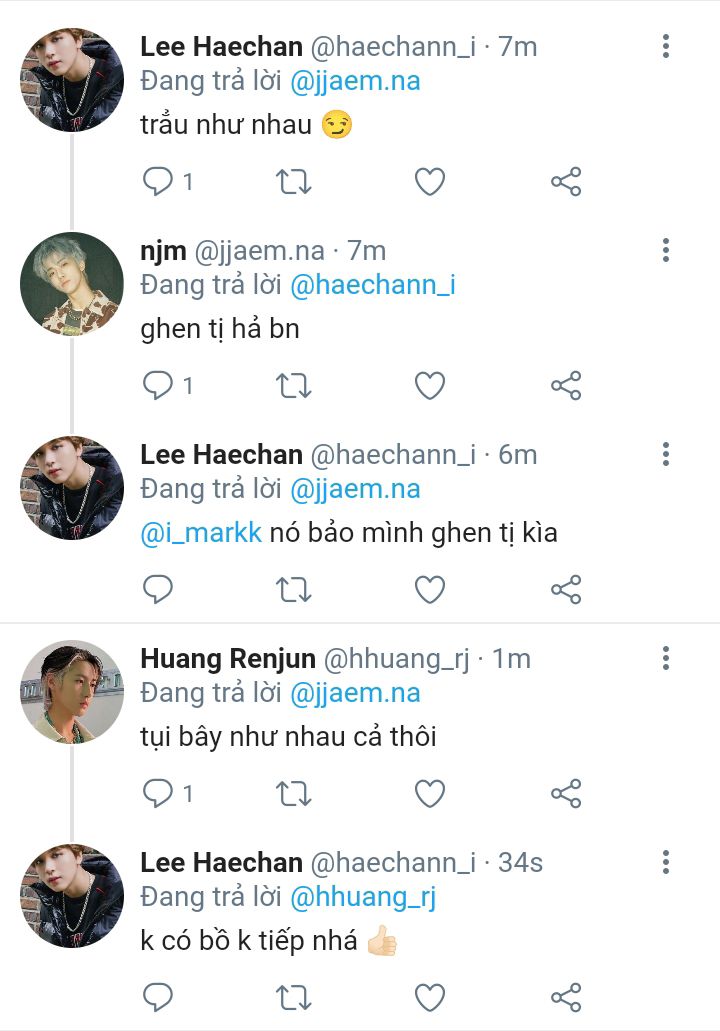Open more options on Haechan's 34s tweet
The image size is (720, 1031).
pos(665,862)
